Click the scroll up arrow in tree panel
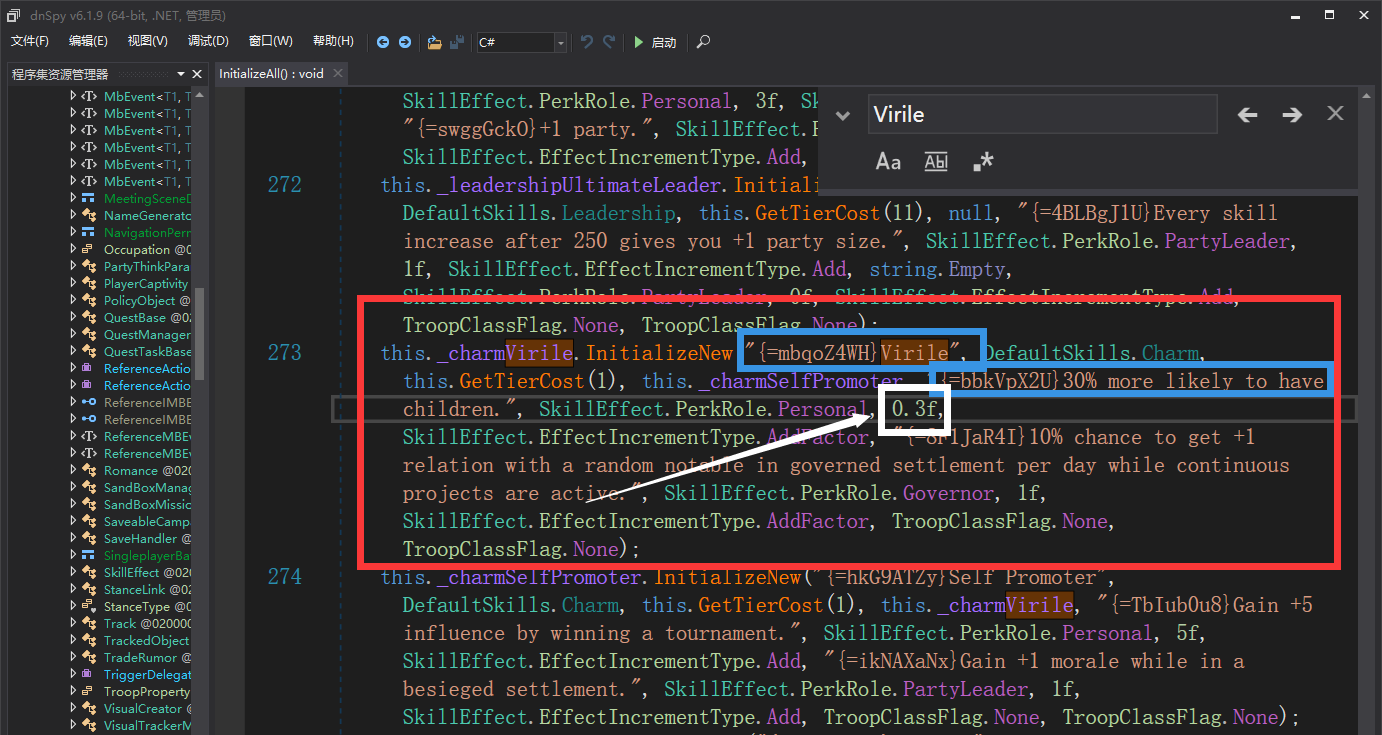This screenshot has width=1382, height=735. (x=199, y=95)
